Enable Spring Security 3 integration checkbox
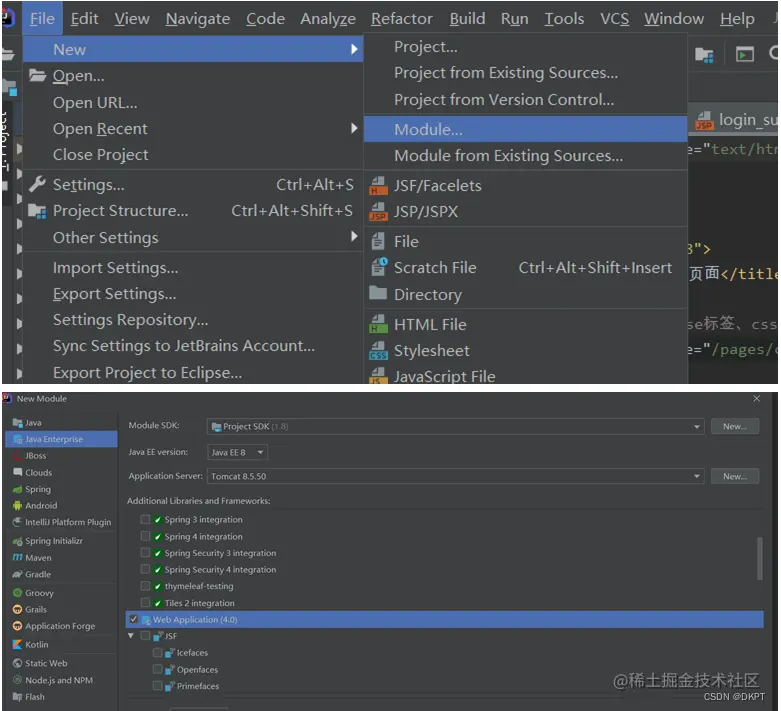 (x=145, y=553)
